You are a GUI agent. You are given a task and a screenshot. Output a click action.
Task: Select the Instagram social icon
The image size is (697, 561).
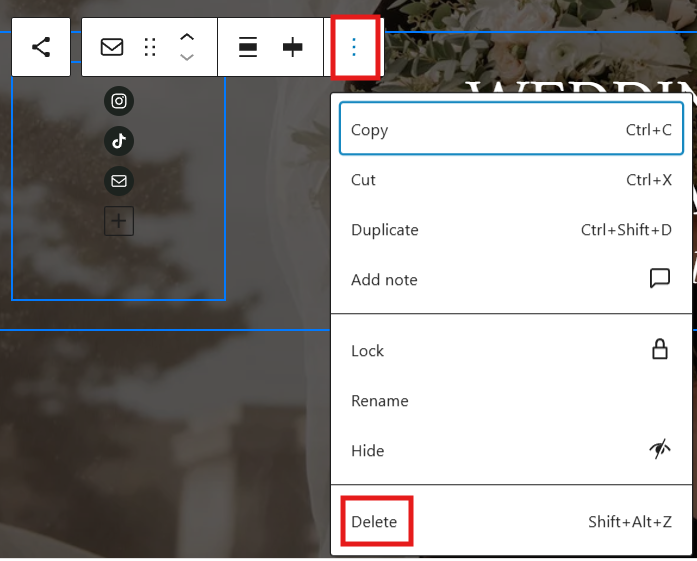(119, 101)
